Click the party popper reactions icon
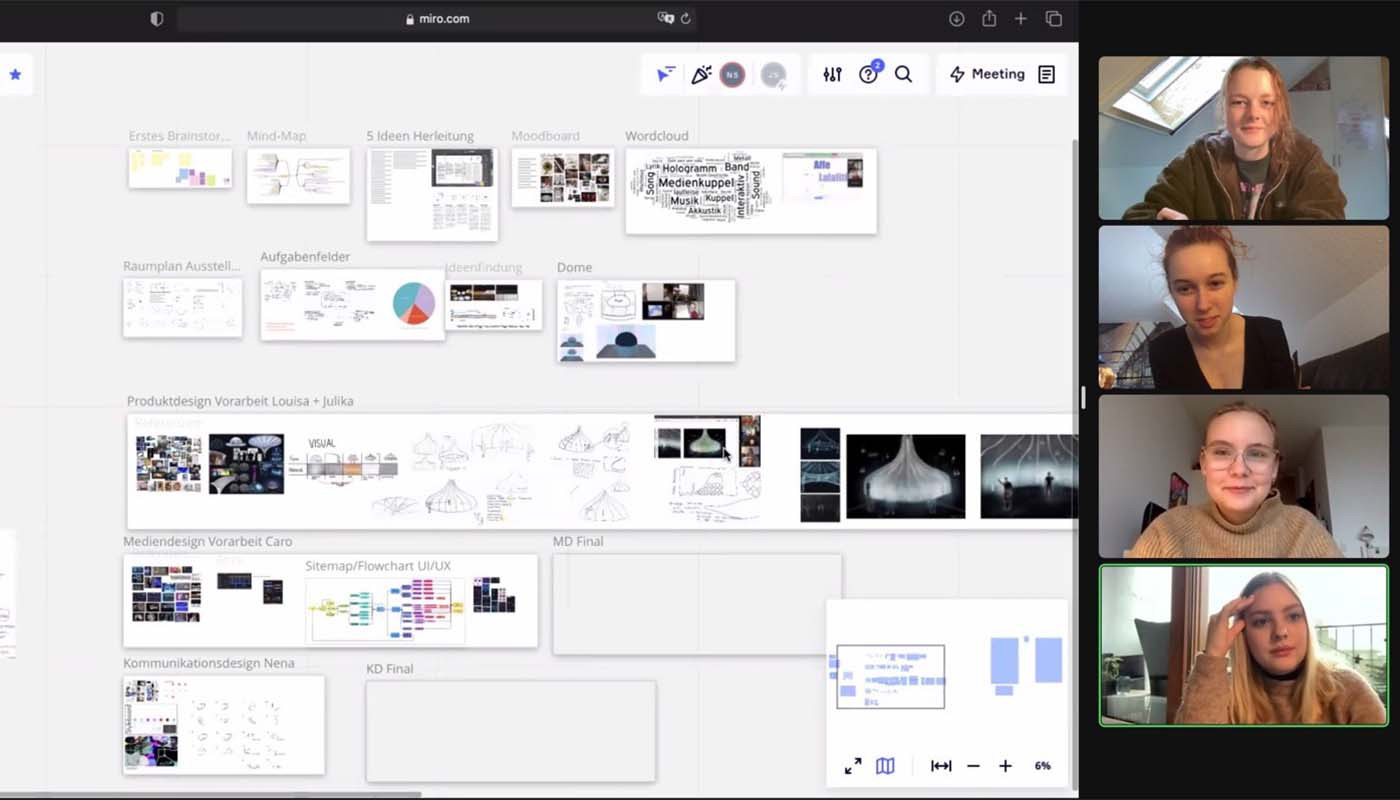This screenshot has width=1400, height=800. [701, 75]
